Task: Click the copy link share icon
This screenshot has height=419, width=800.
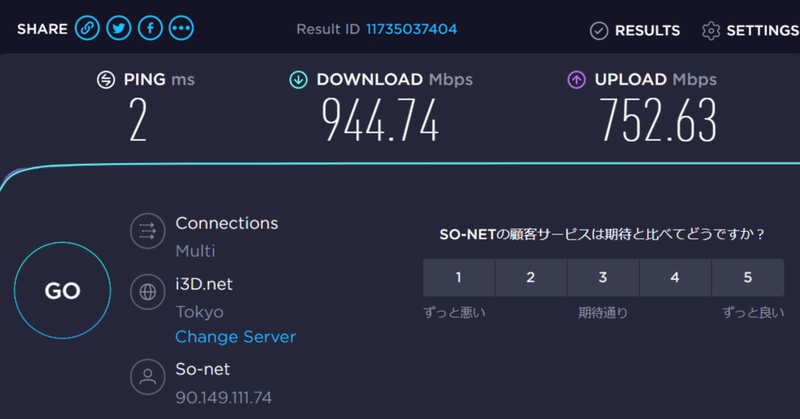Action: (x=89, y=29)
